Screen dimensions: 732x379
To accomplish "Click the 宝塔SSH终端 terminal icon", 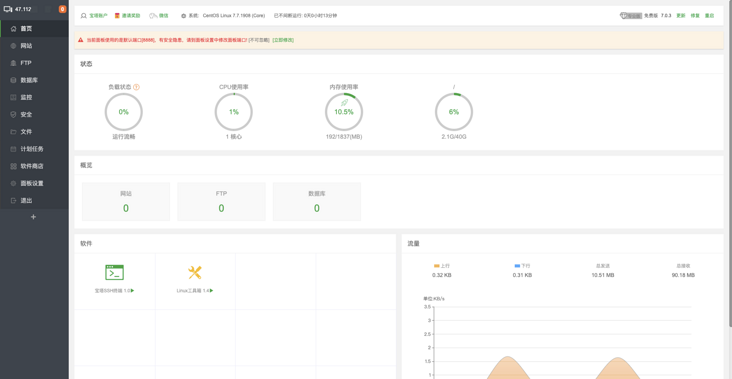I will (x=114, y=273).
